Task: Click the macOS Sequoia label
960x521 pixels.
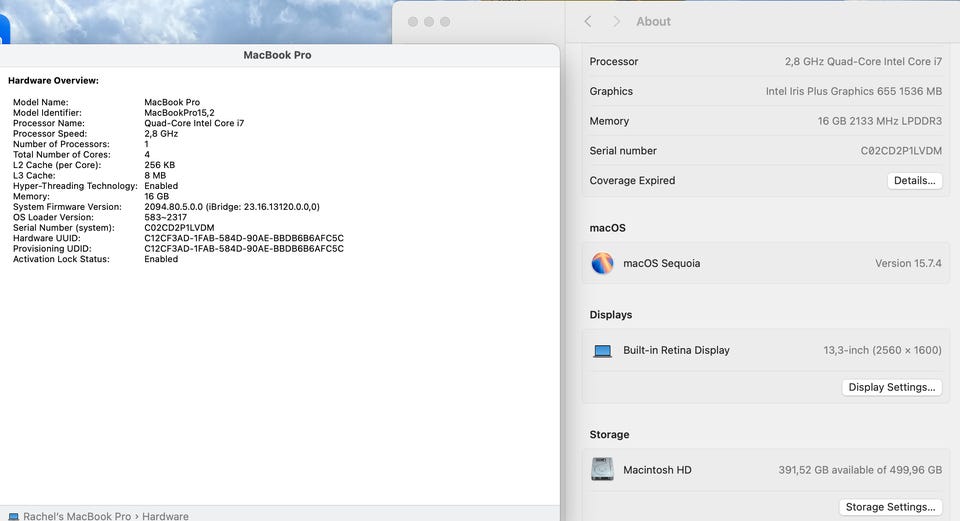Action: point(662,263)
